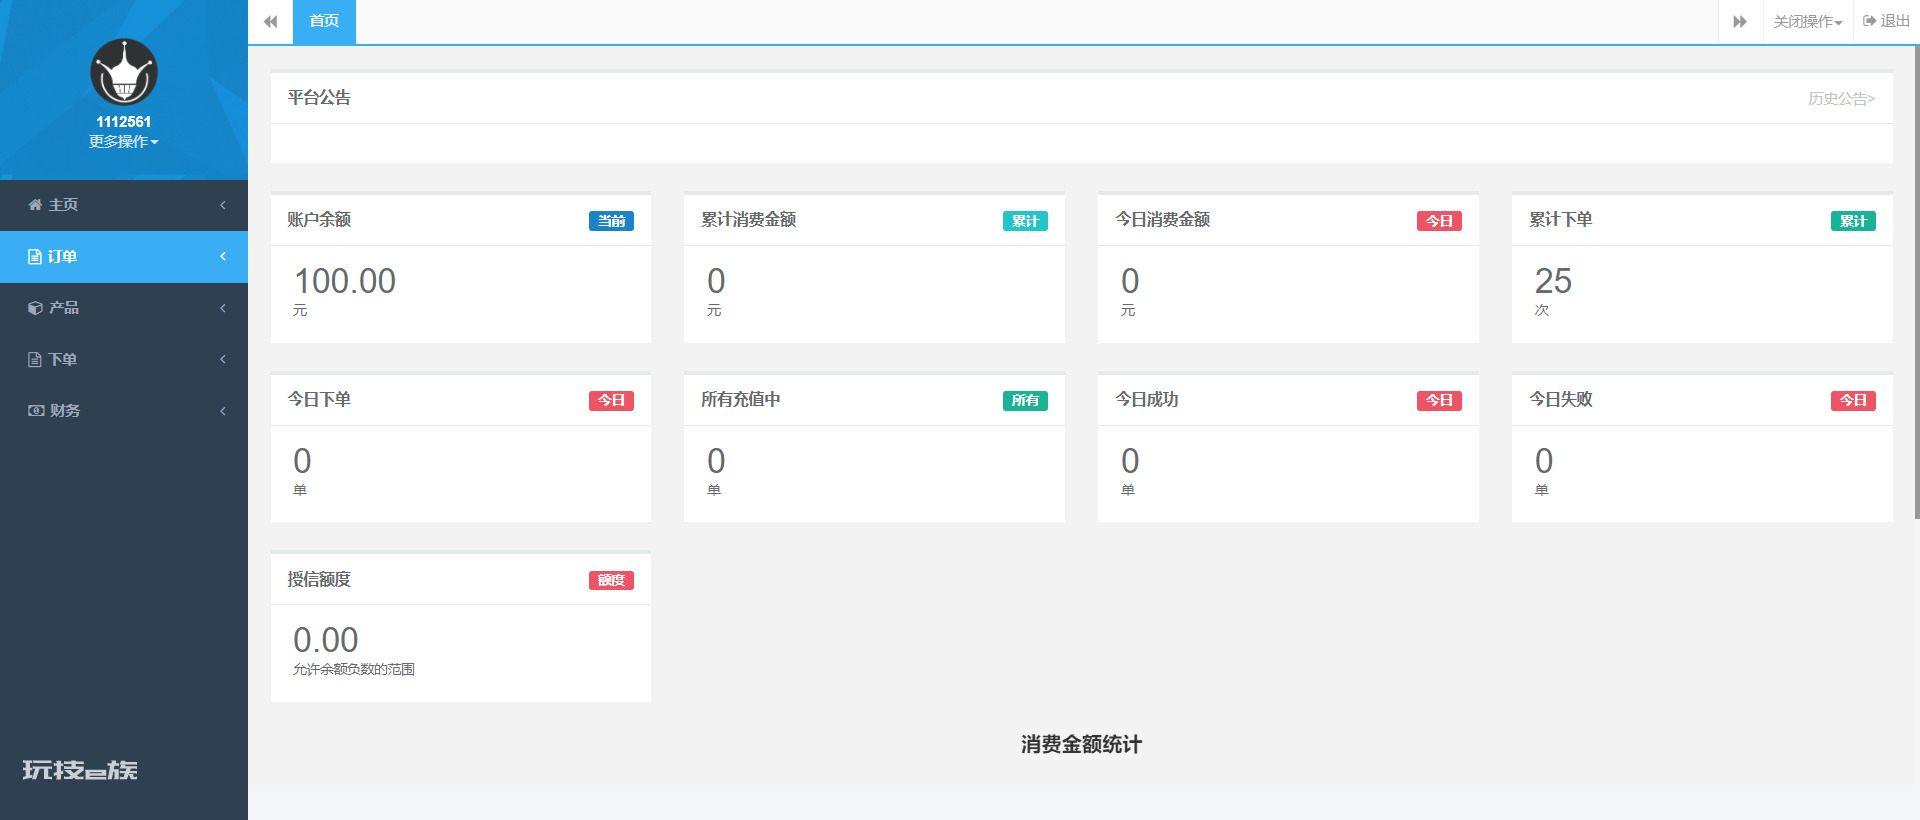Click the 25 total orders value
The height and width of the screenshot is (820, 1920).
(1553, 281)
